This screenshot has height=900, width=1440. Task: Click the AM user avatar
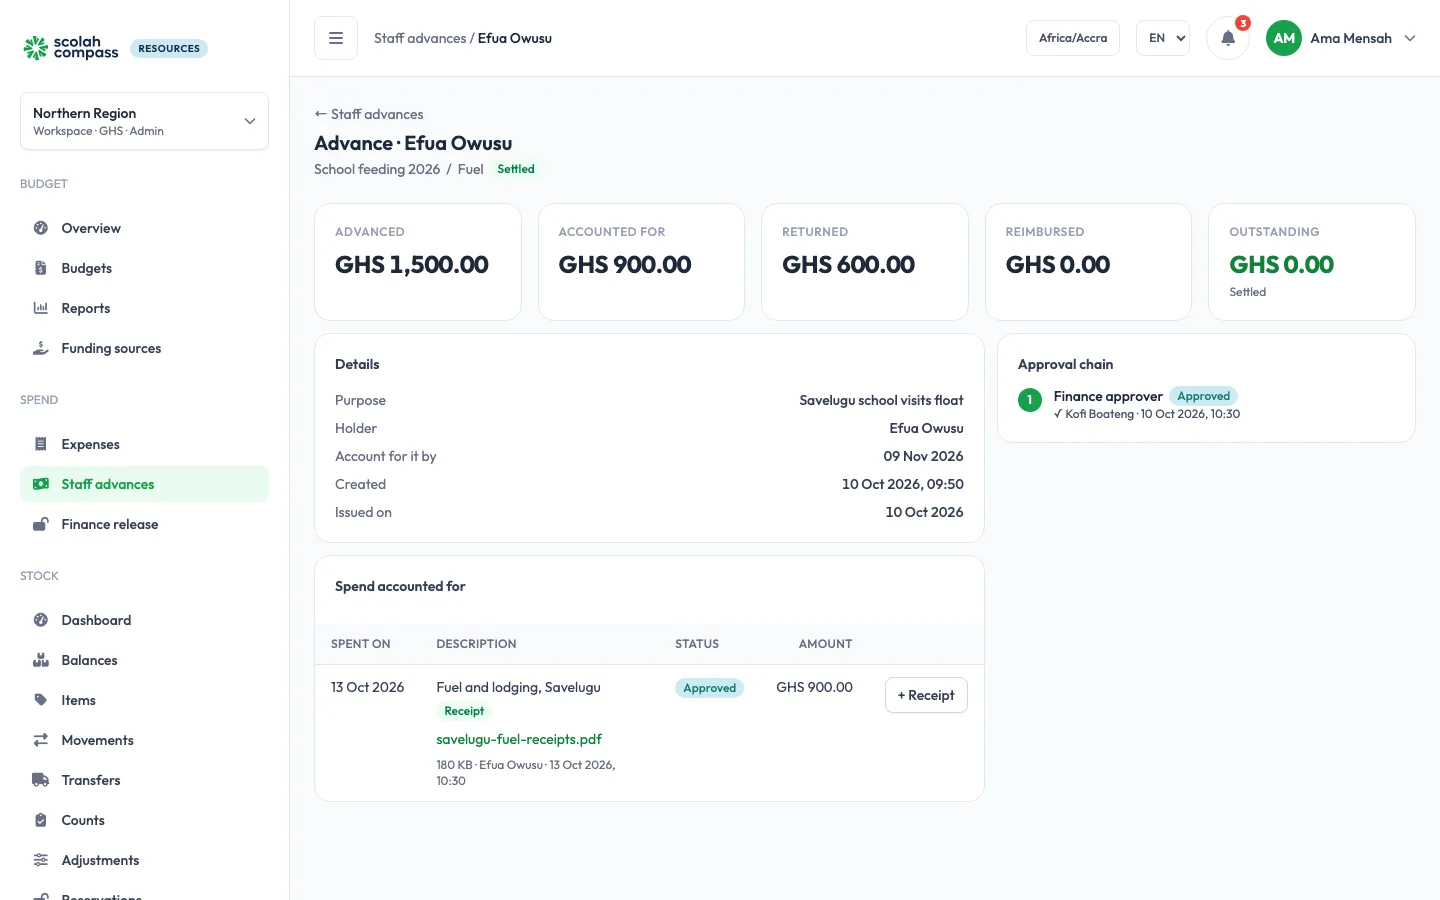pos(1284,38)
